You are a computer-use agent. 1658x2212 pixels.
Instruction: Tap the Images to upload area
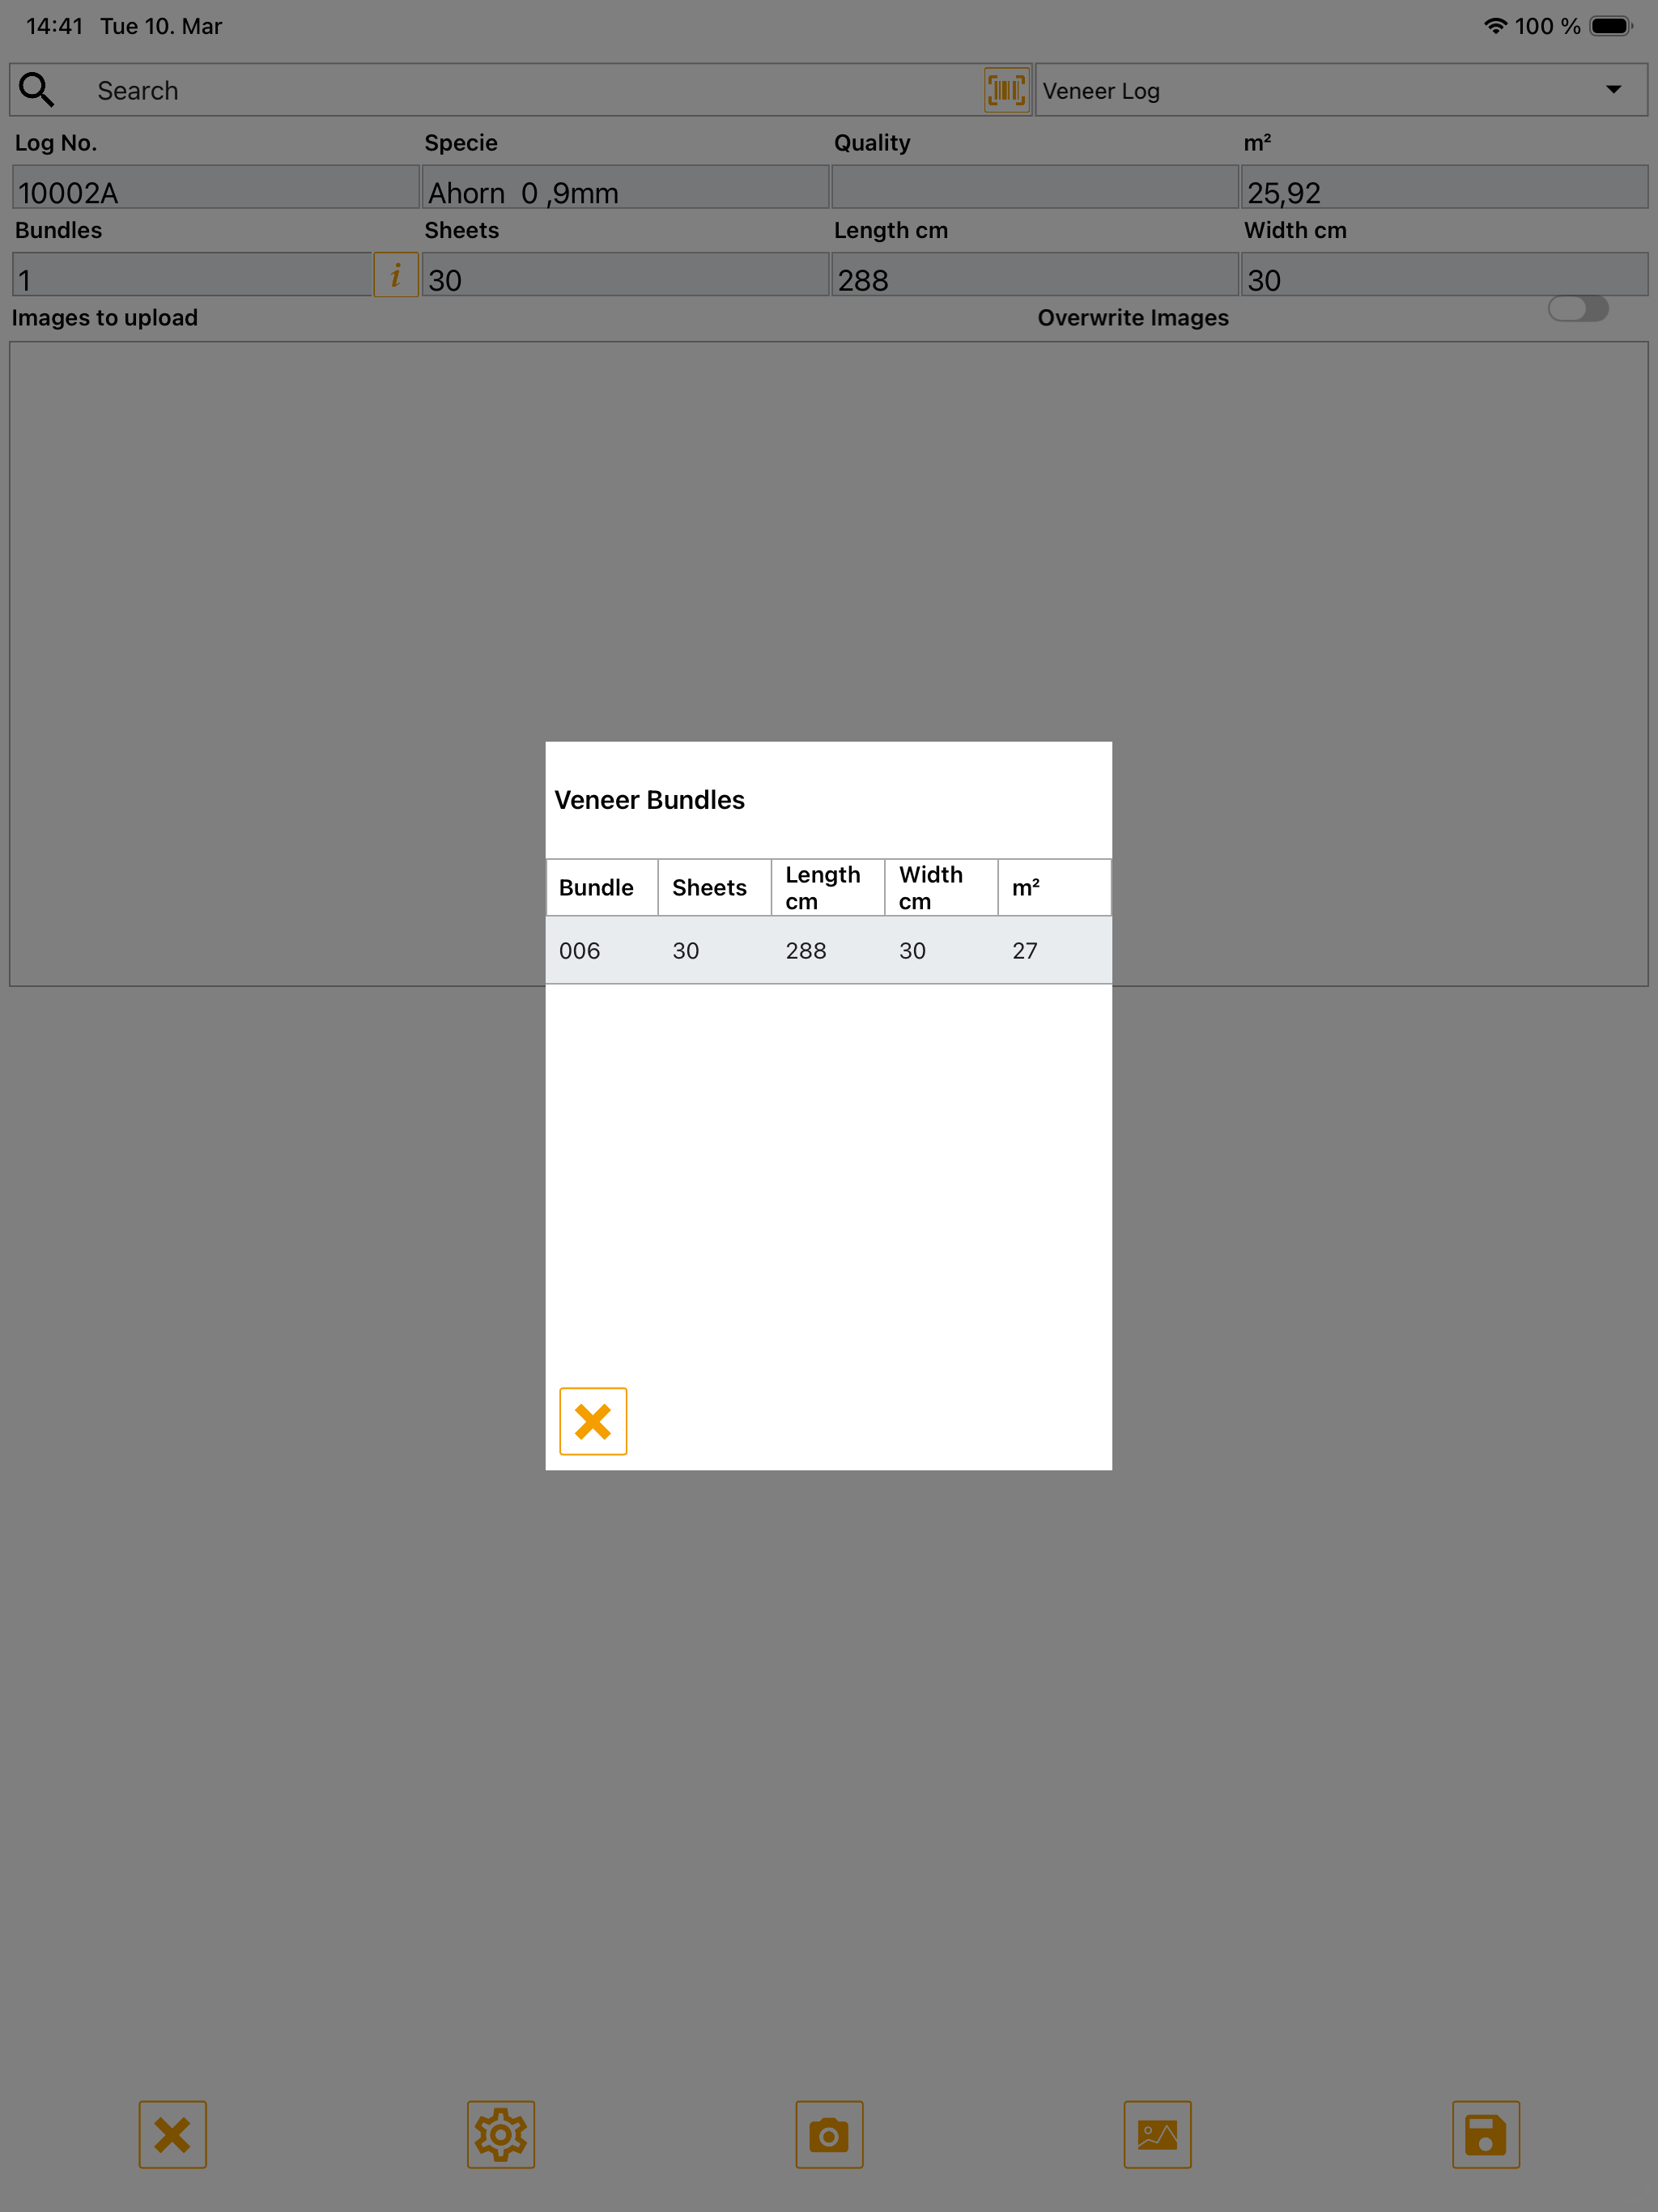(829, 664)
